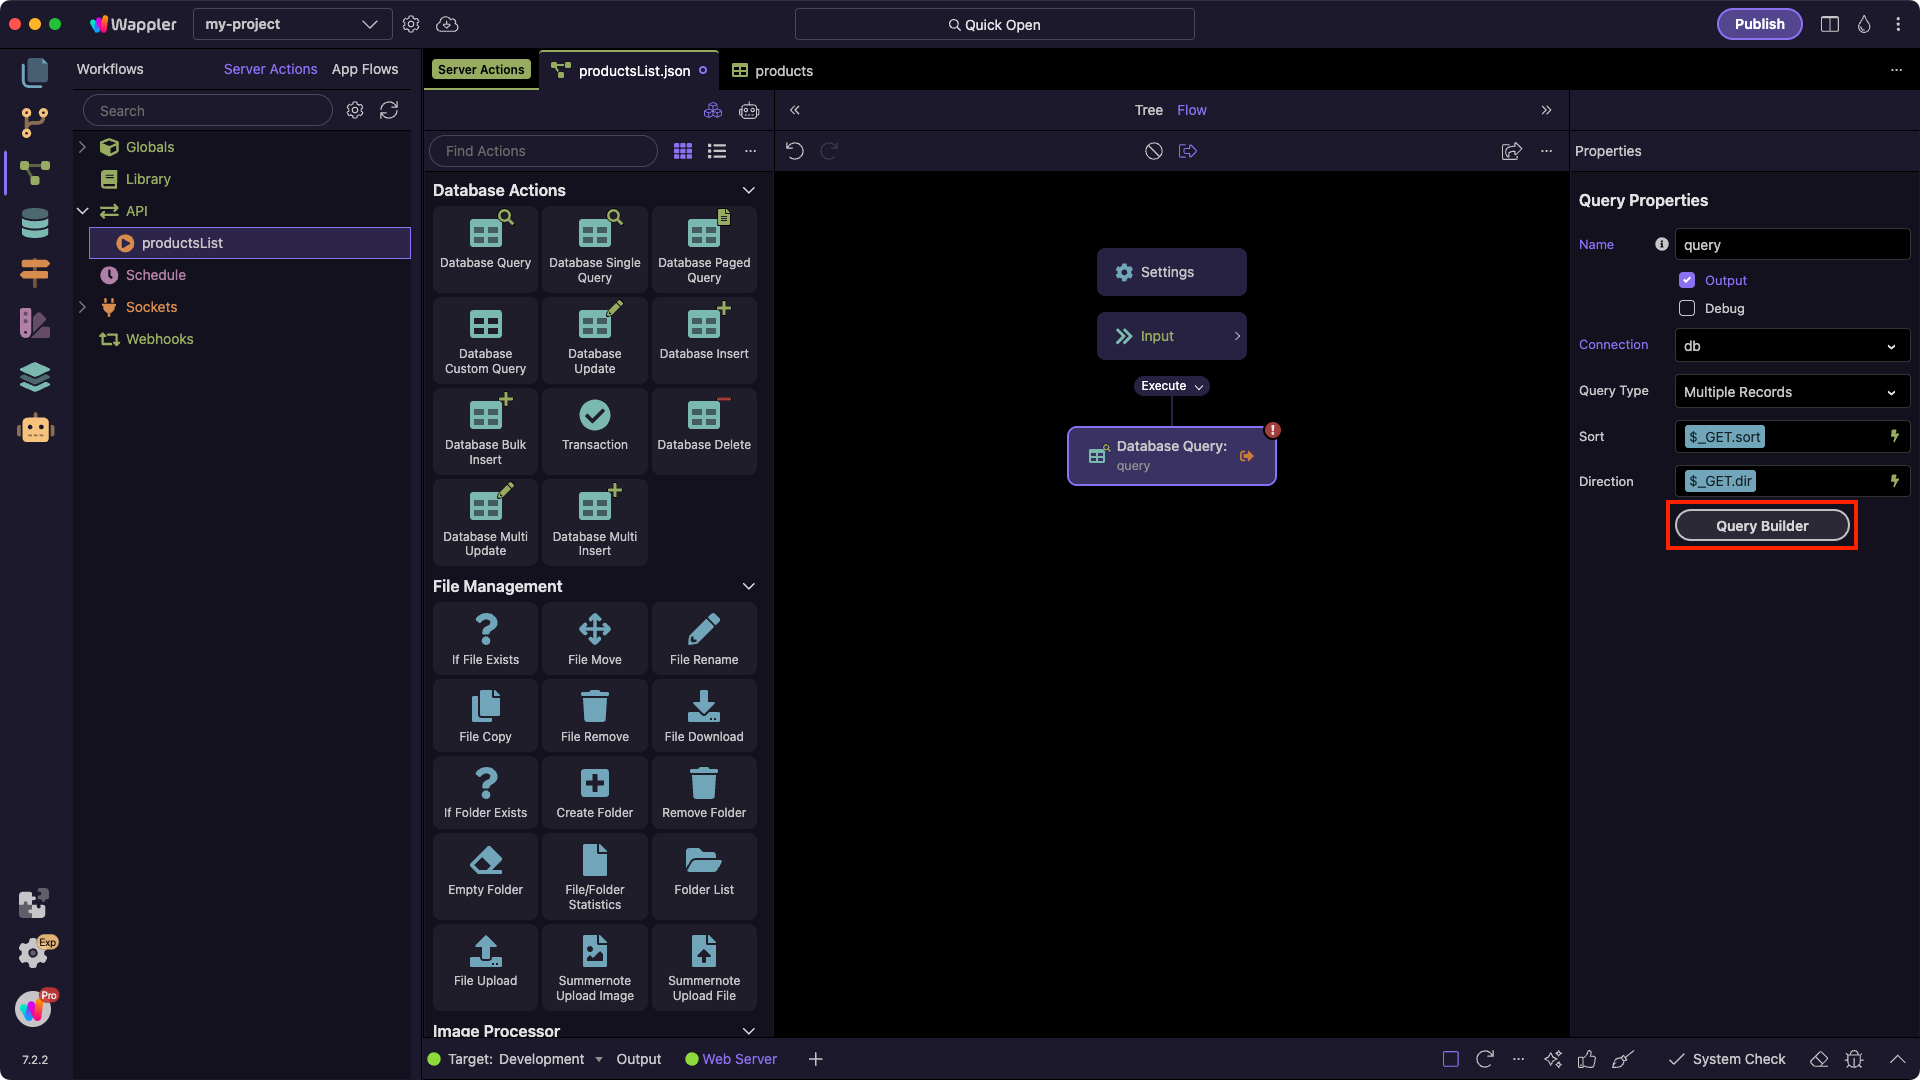Screen dimensions: 1920x1080
Task: Enable the Debug checkbox
Action: click(1687, 308)
